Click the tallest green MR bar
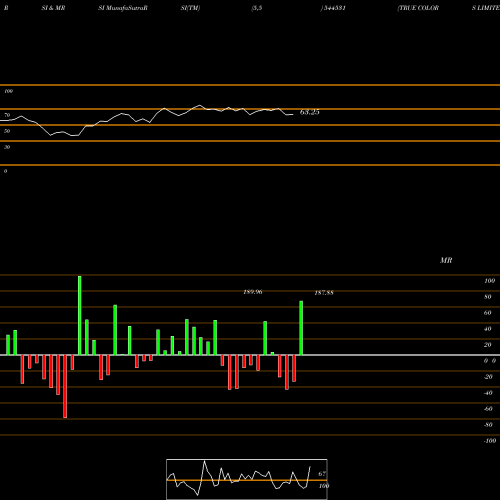Viewport: 500px width, 500px height. [x=80, y=315]
